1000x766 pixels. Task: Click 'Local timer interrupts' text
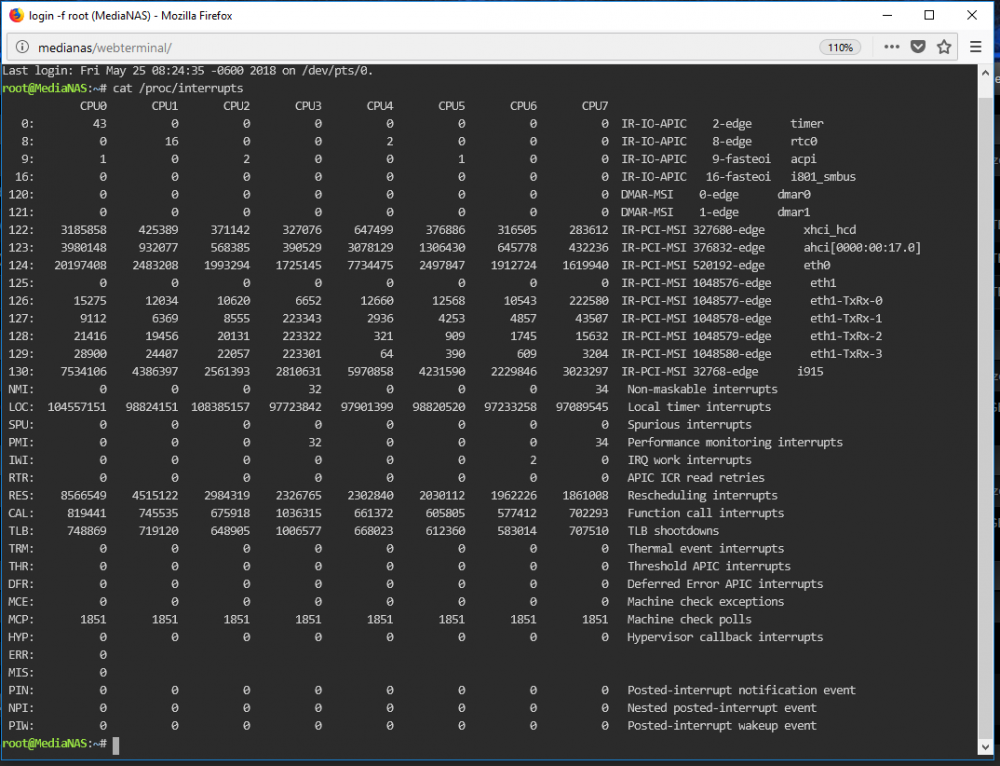[x=699, y=407]
